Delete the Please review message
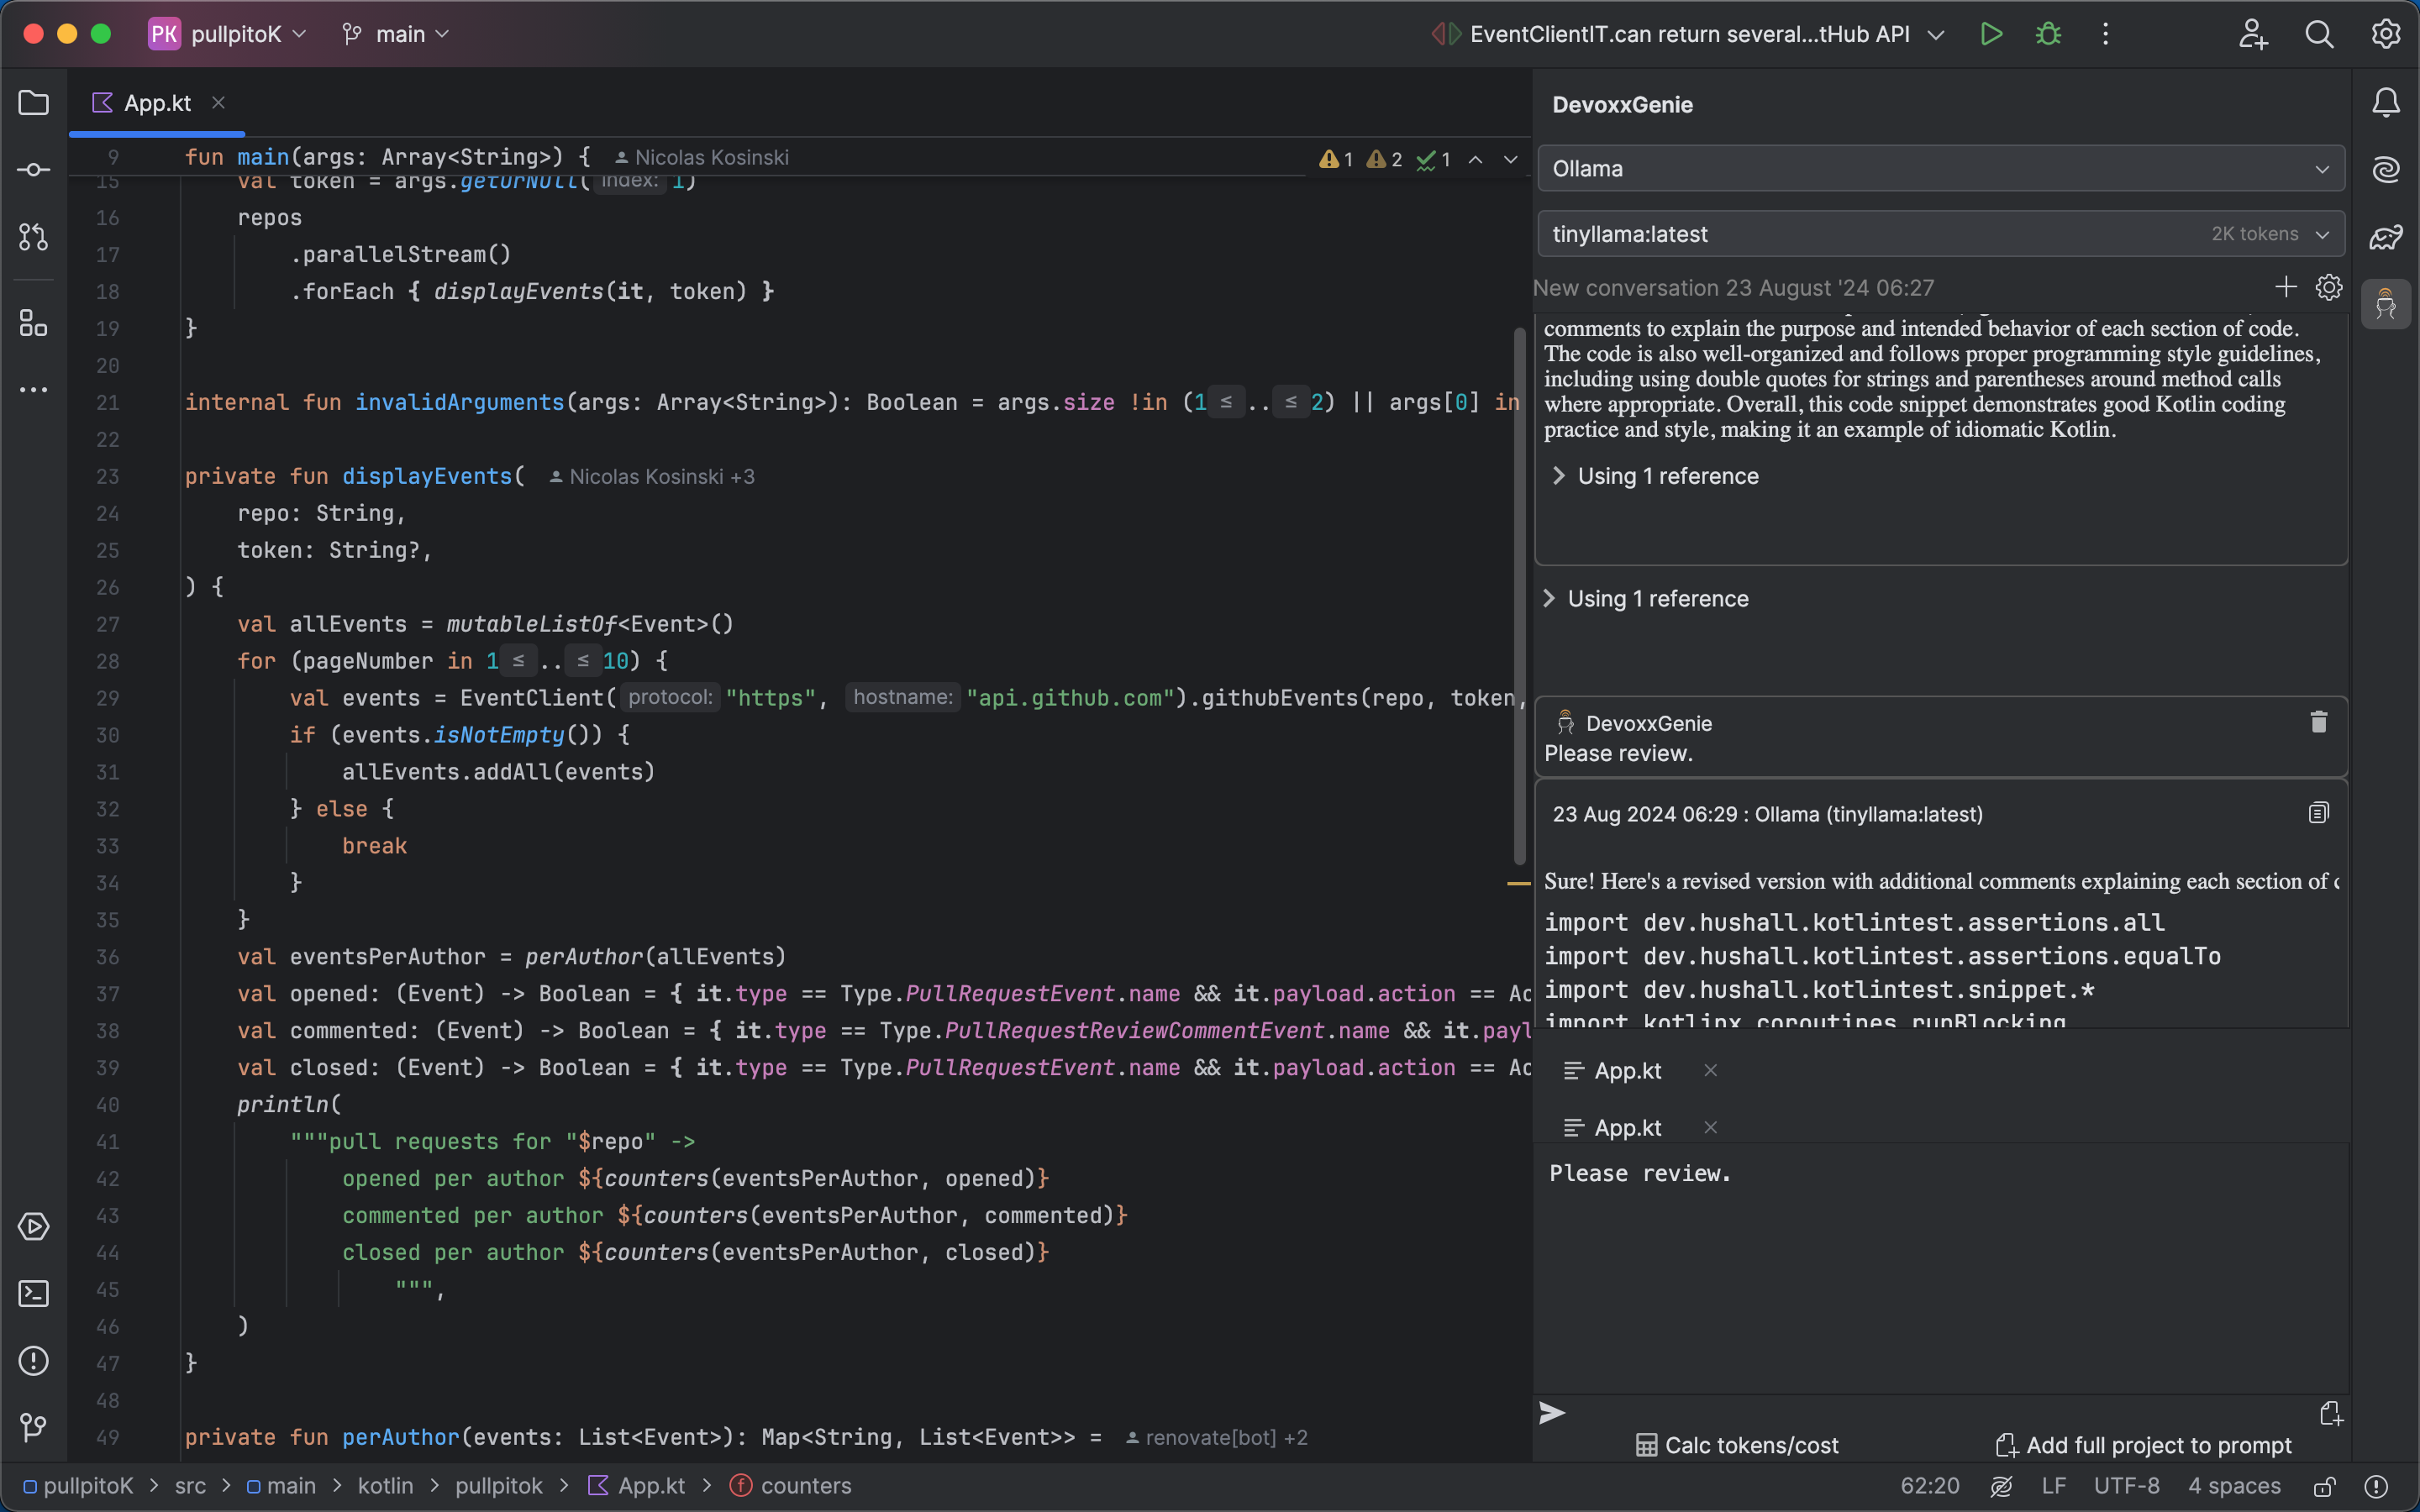The image size is (2420, 1512). point(2318,722)
